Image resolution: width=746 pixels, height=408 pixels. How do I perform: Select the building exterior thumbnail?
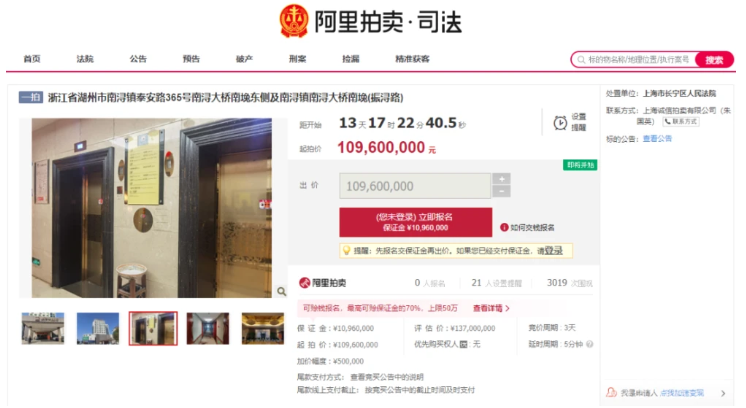point(98,328)
